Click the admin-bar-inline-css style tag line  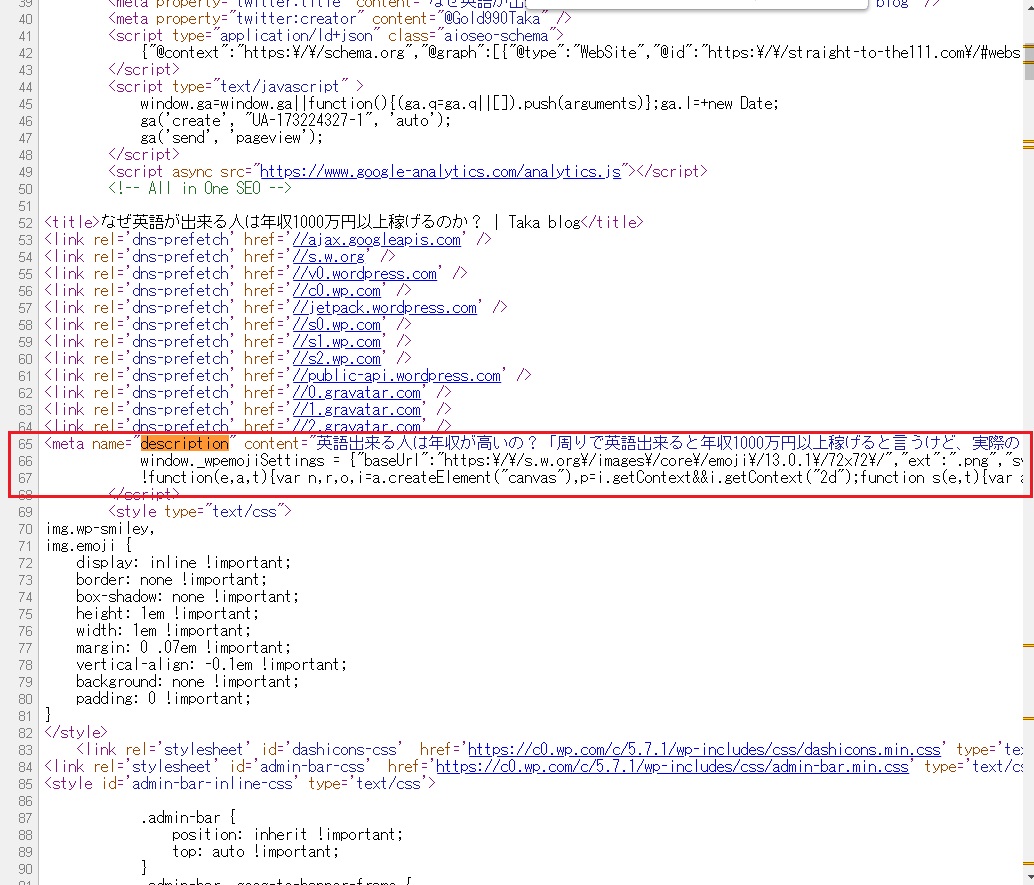click(240, 784)
